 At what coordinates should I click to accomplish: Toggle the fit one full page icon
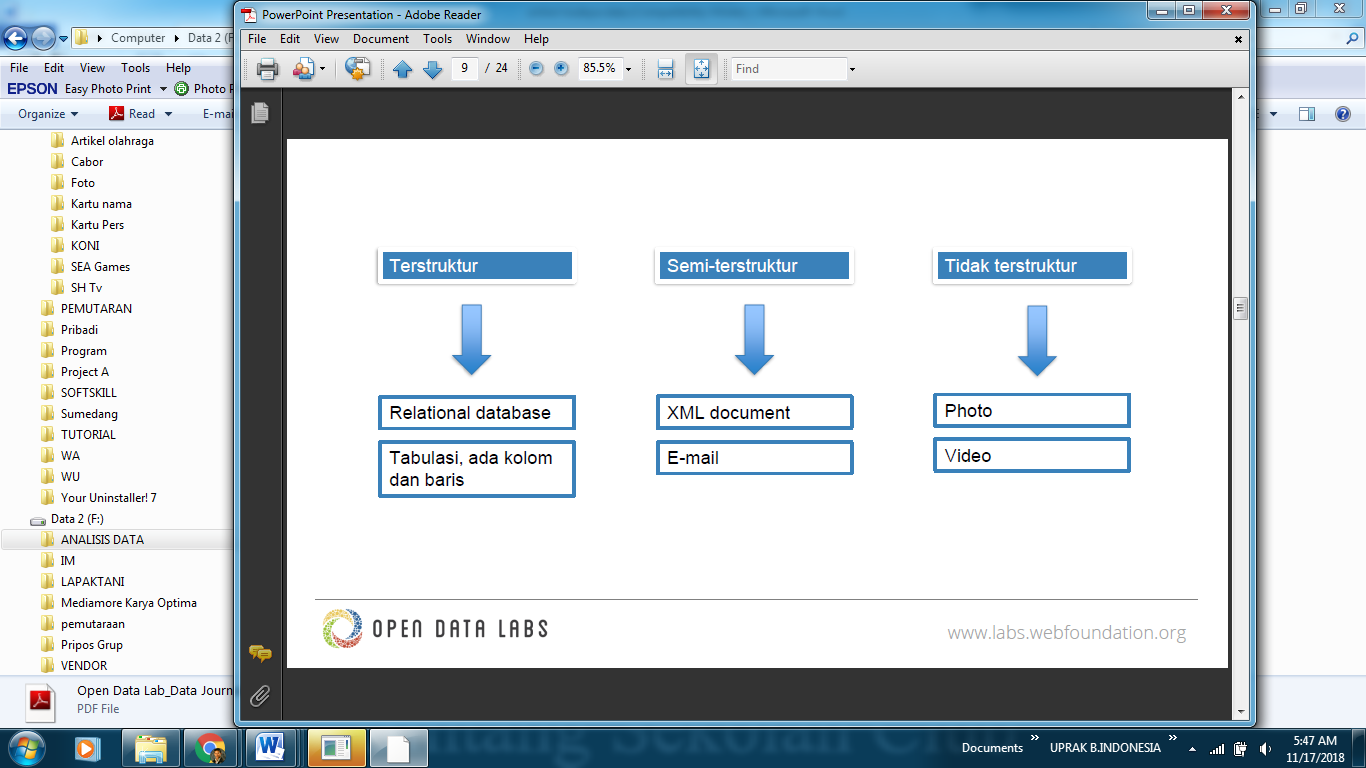tap(701, 69)
